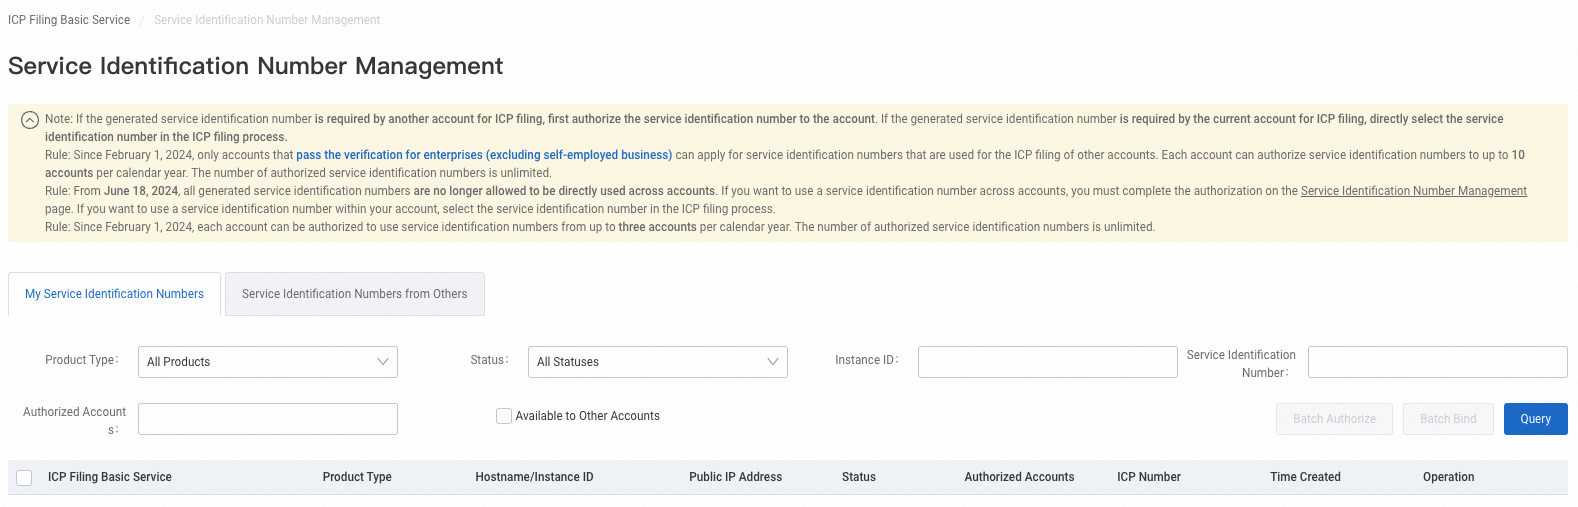Collapse the note banner with circle arrow icon
Viewport: 1578px width, 507px height.
[30, 120]
